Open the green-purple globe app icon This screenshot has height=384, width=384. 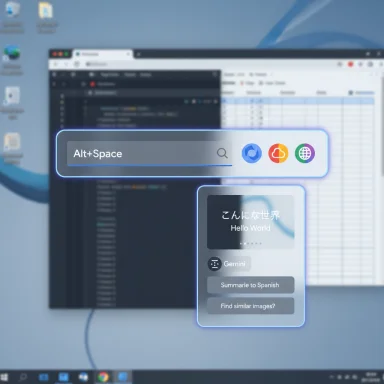pos(305,153)
